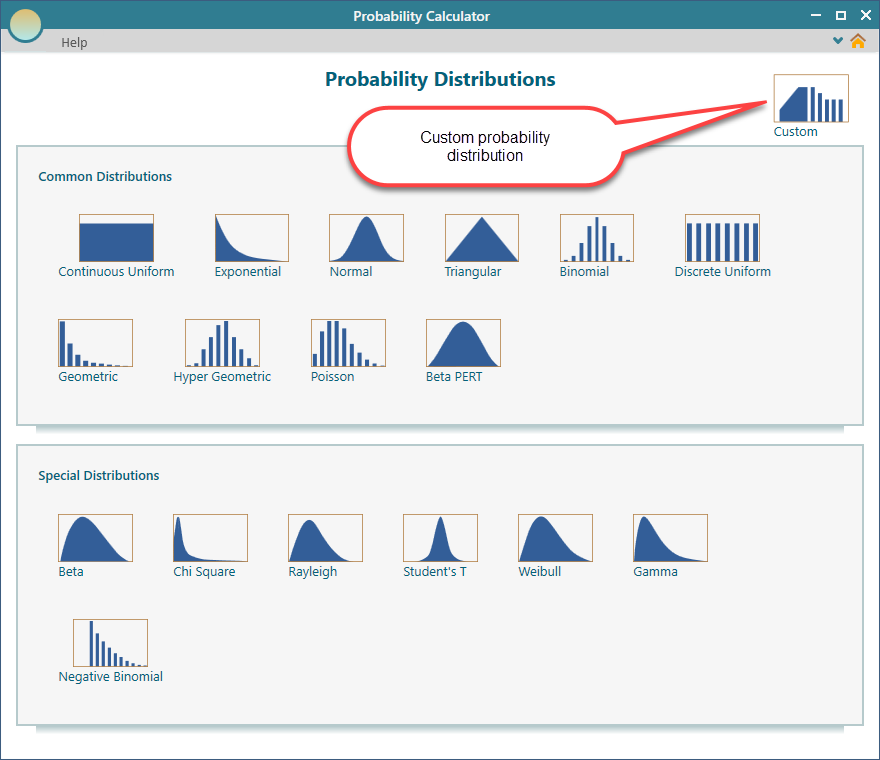Open the Custom probability distribution icon
This screenshot has height=760, width=880.
click(810, 99)
